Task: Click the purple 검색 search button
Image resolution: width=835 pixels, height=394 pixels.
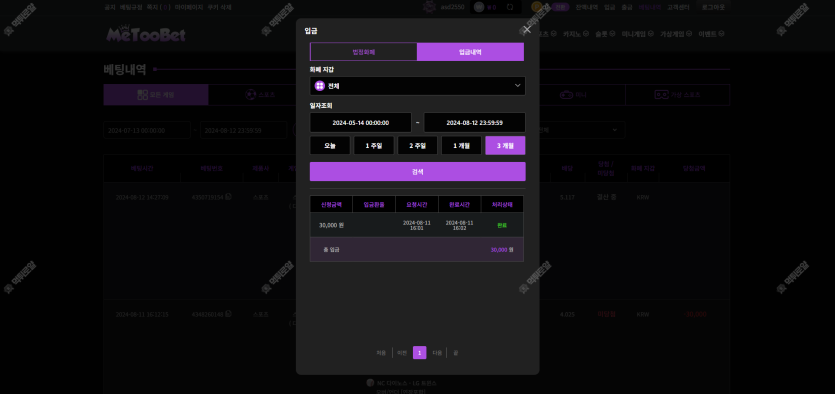Action: pyautogui.click(x=418, y=171)
